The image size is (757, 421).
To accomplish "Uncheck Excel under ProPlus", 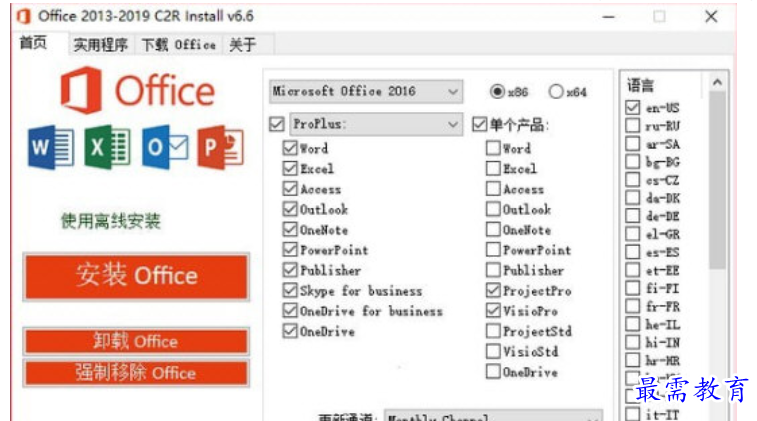I will pos(290,168).
